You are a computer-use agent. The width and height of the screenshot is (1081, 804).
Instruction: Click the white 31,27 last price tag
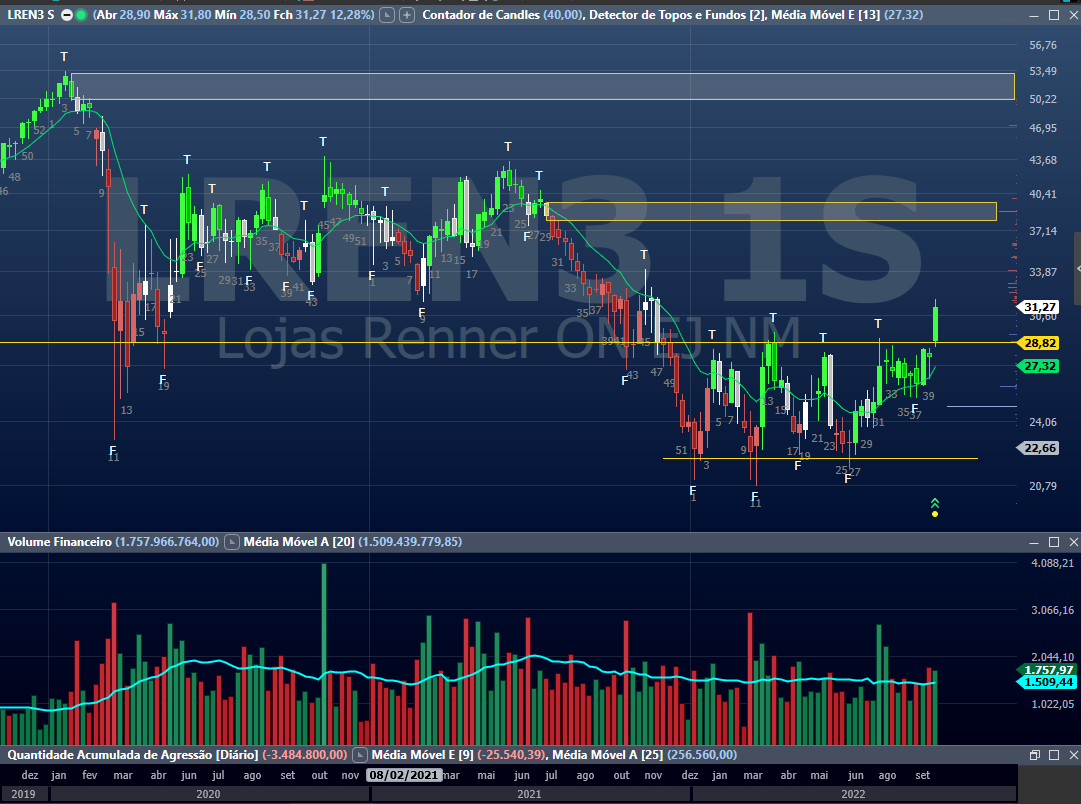(1040, 307)
